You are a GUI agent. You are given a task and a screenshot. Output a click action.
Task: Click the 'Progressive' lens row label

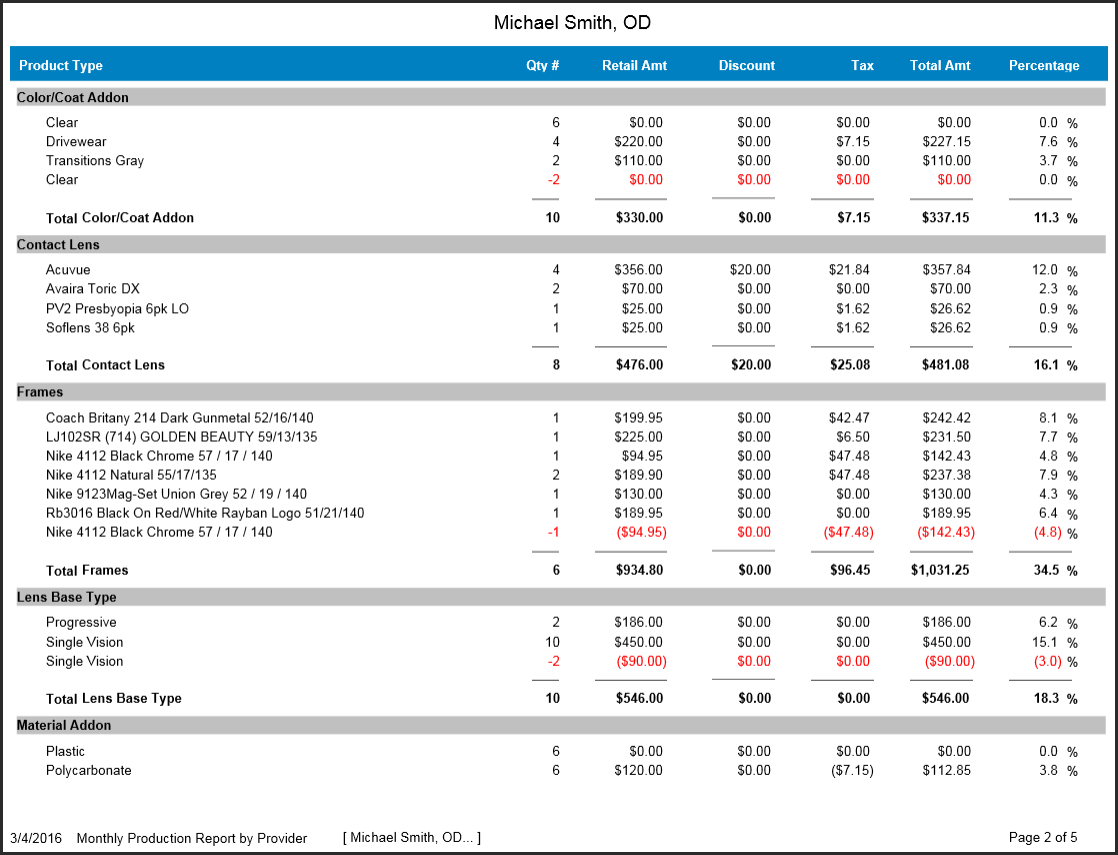[x=81, y=623]
